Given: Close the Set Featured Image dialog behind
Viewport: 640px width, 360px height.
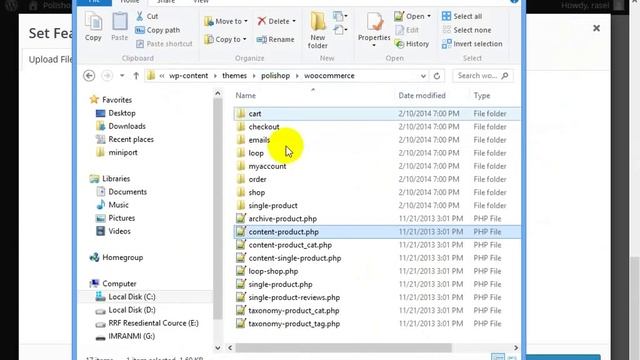Looking at the screenshot, I should coord(596,28).
